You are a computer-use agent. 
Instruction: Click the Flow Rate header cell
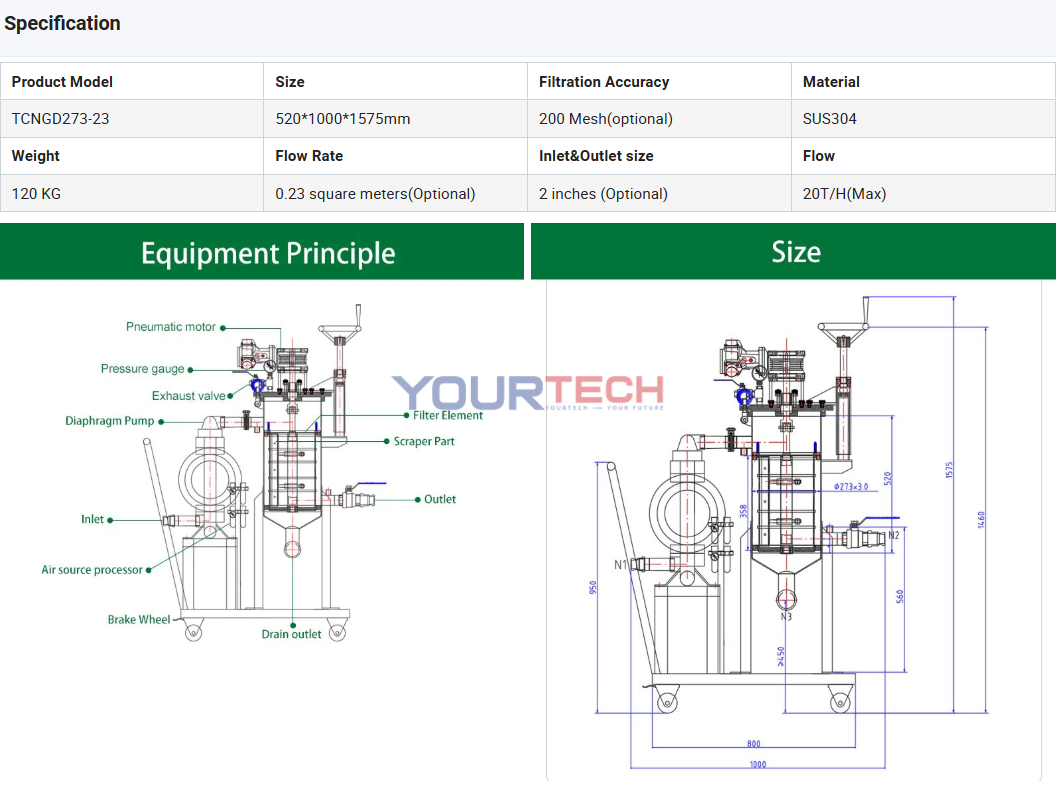pyautogui.click(x=395, y=156)
